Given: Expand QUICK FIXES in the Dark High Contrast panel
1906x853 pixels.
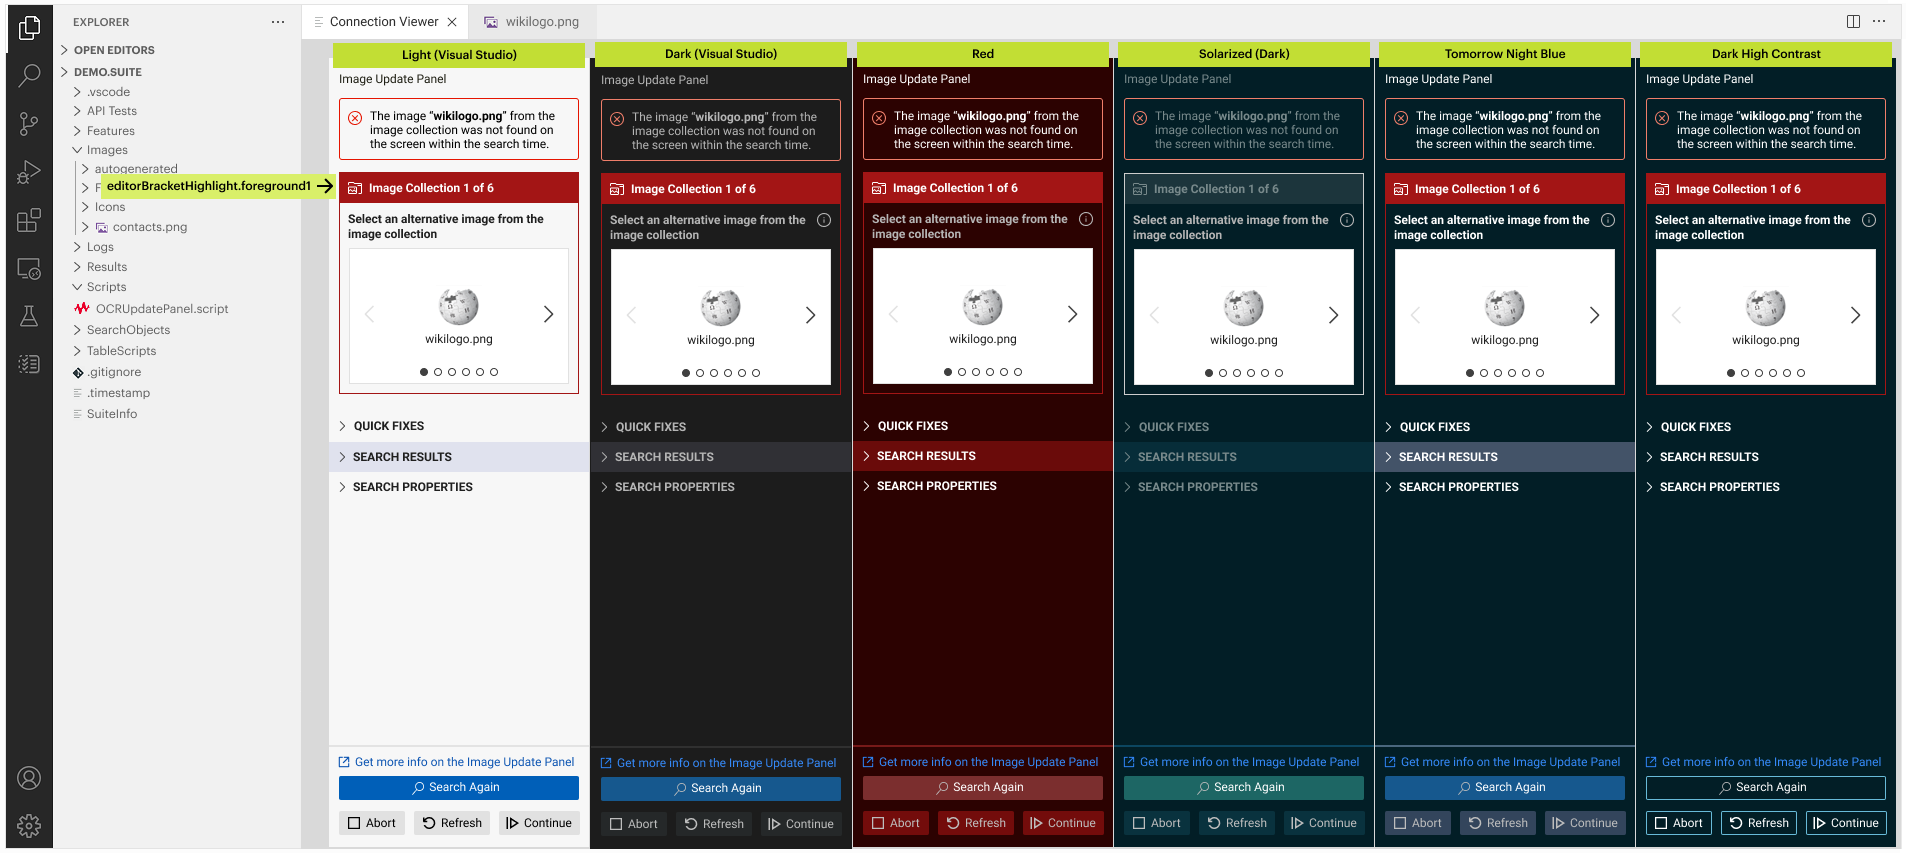Looking at the screenshot, I should coord(1766,427).
